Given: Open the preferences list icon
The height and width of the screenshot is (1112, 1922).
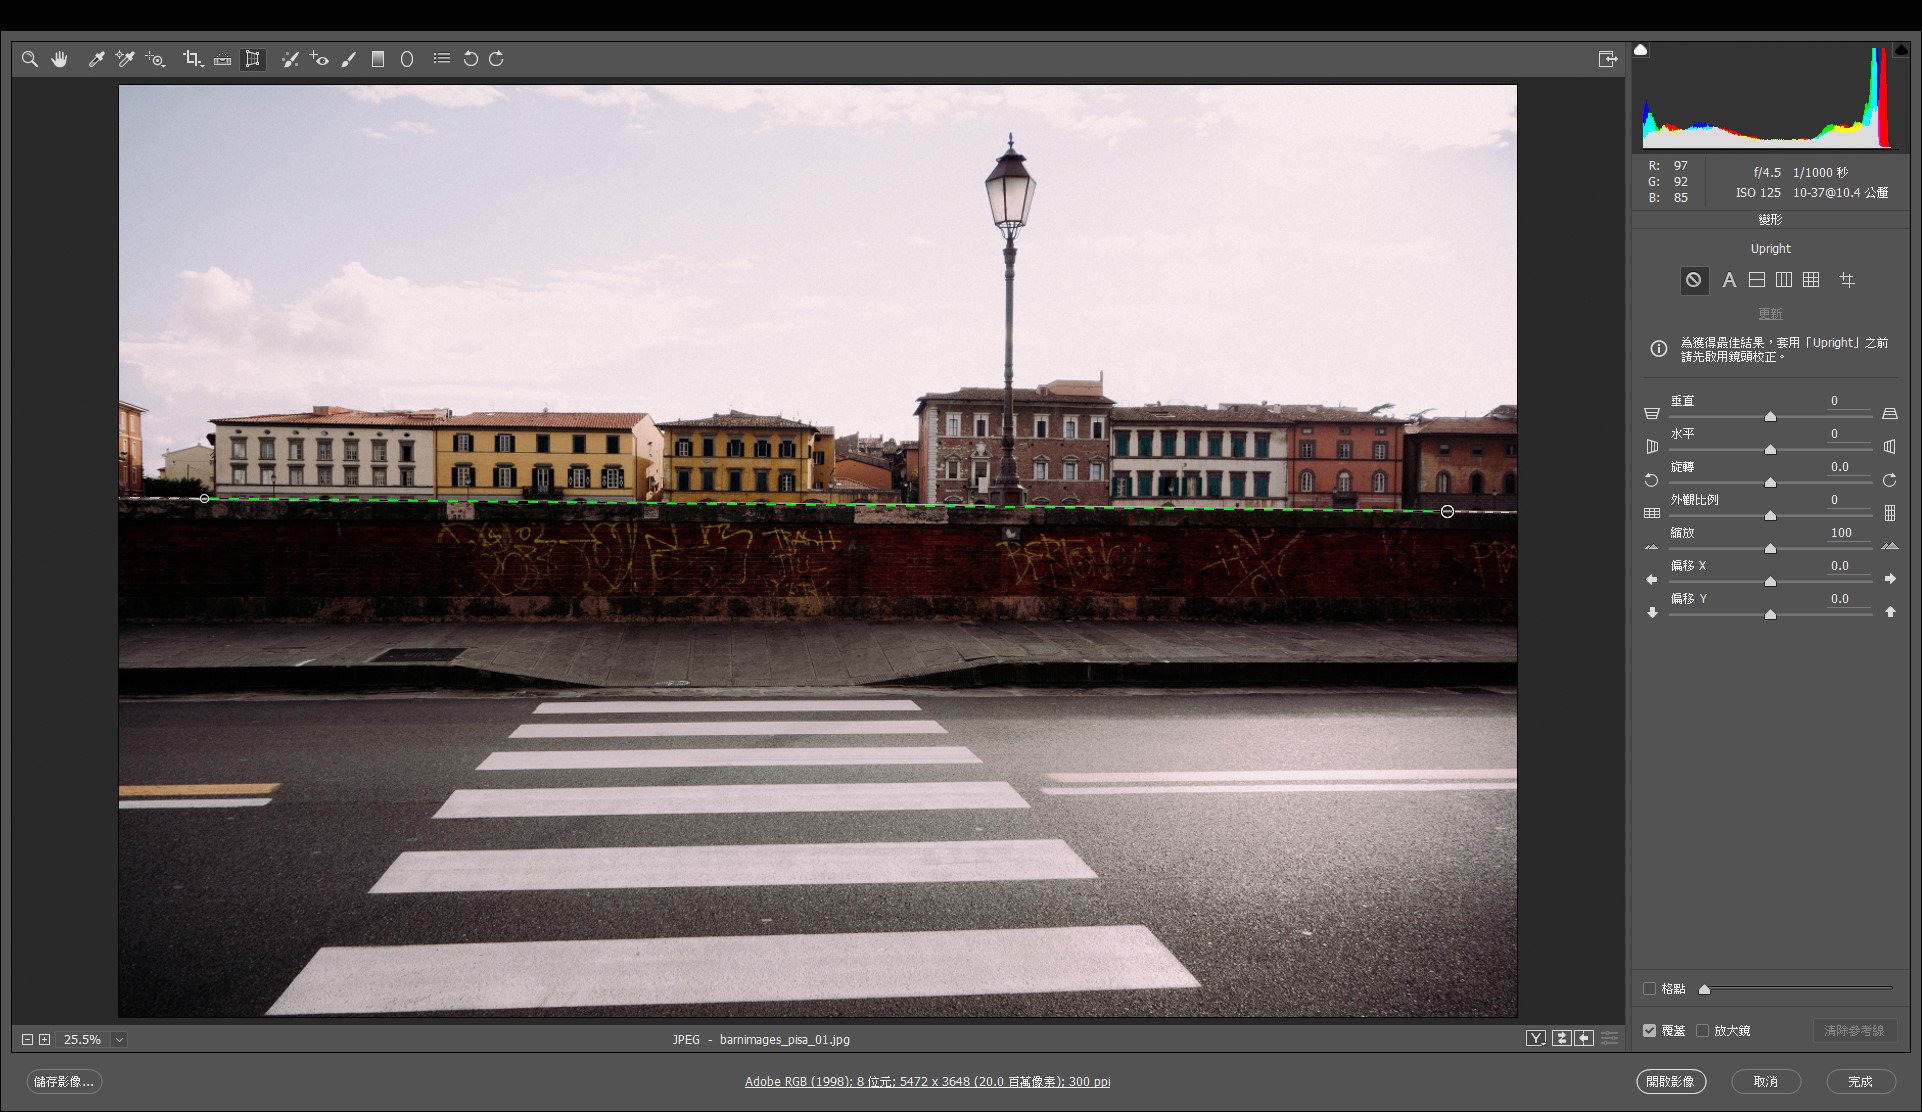Looking at the screenshot, I should 441,59.
